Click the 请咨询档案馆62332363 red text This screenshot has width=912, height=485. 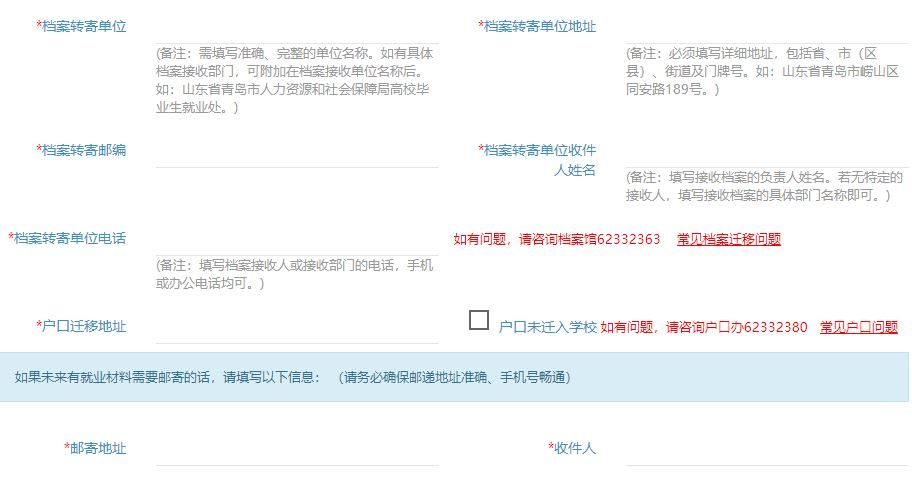pos(589,239)
